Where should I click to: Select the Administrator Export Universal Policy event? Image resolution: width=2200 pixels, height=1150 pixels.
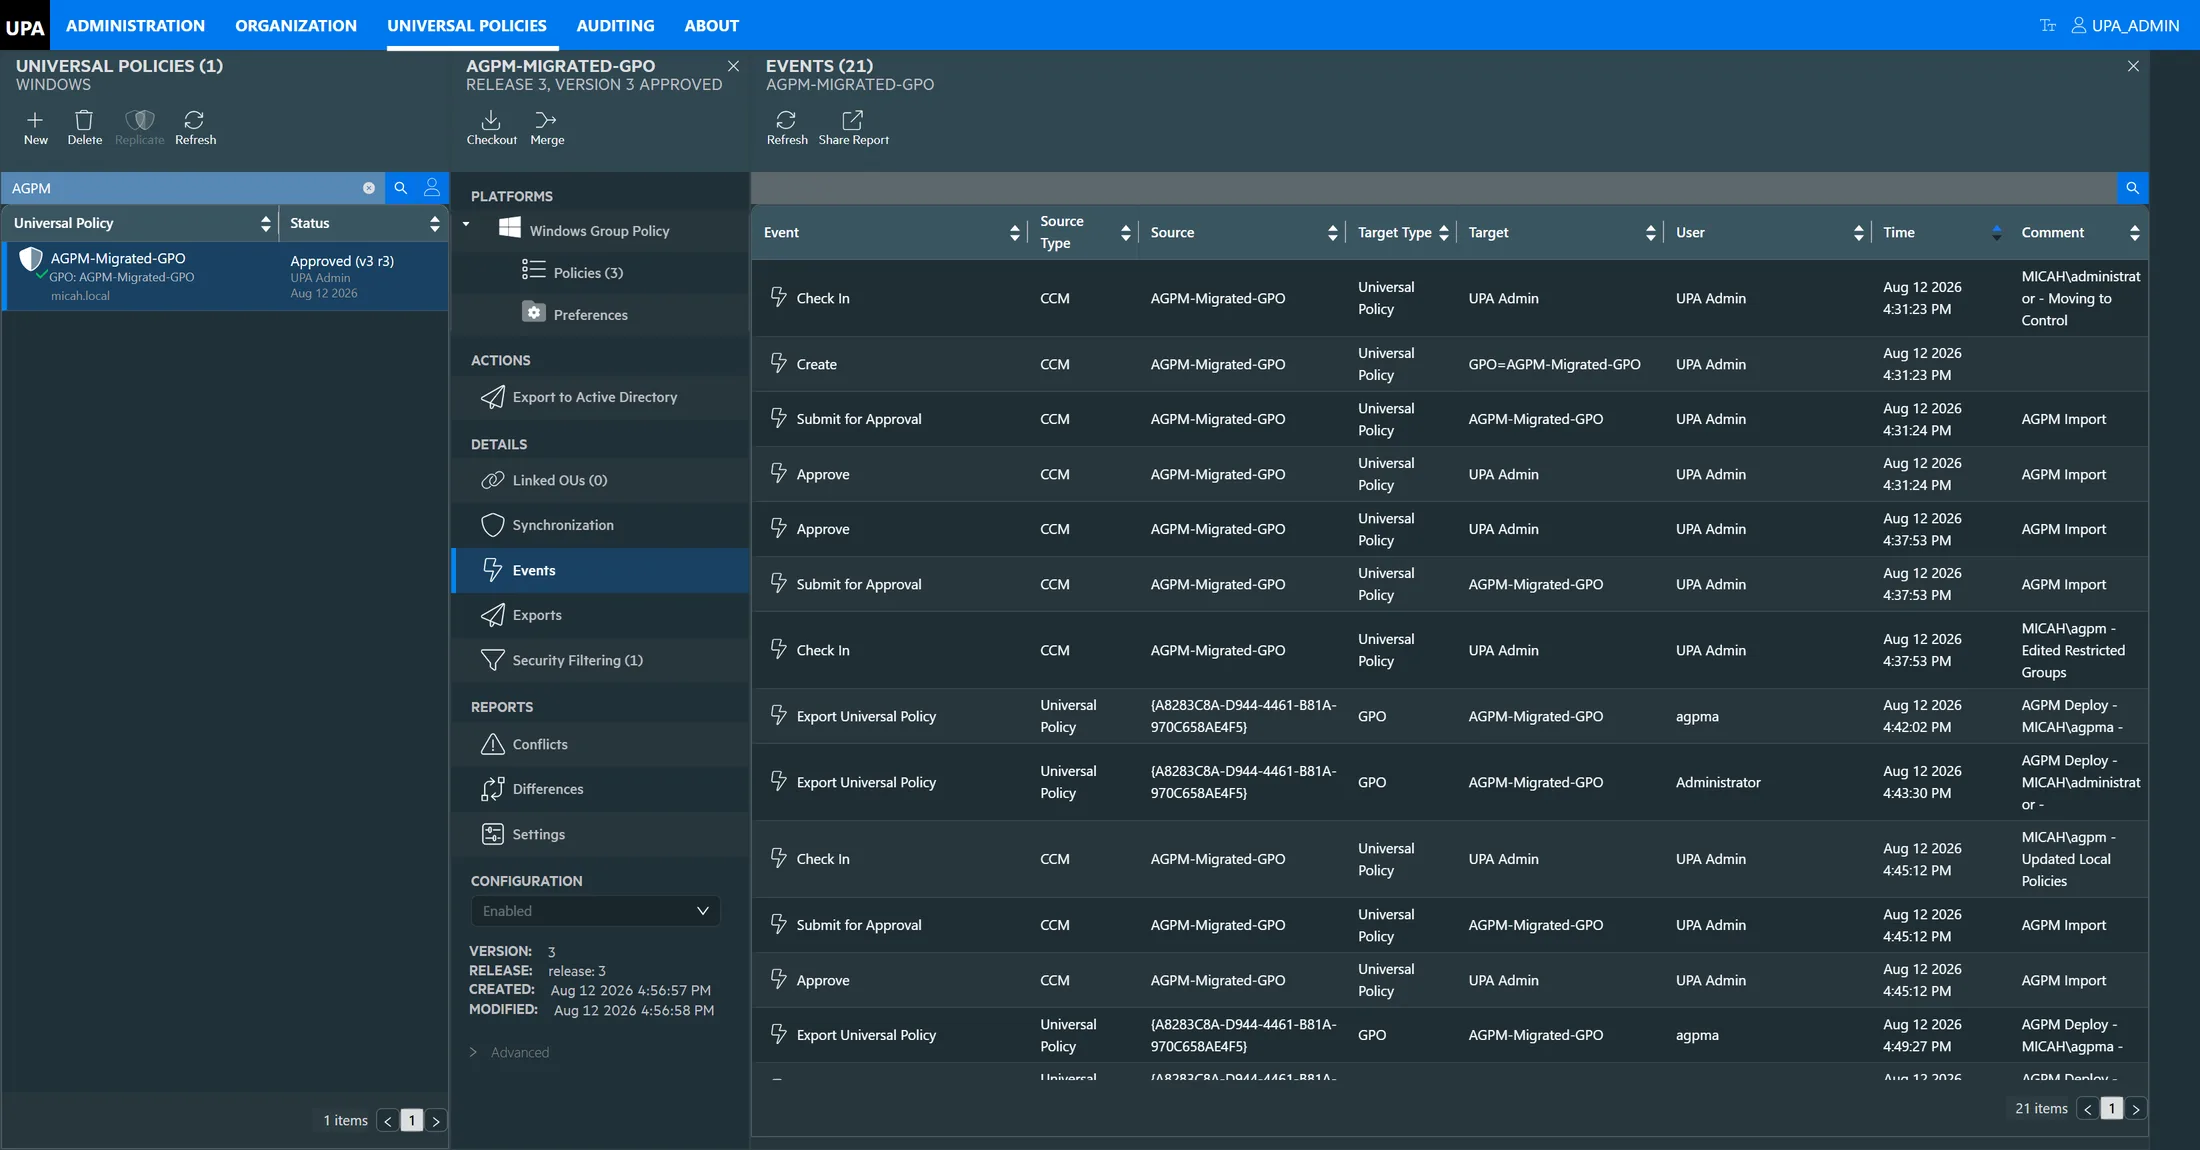pos(1450,782)
